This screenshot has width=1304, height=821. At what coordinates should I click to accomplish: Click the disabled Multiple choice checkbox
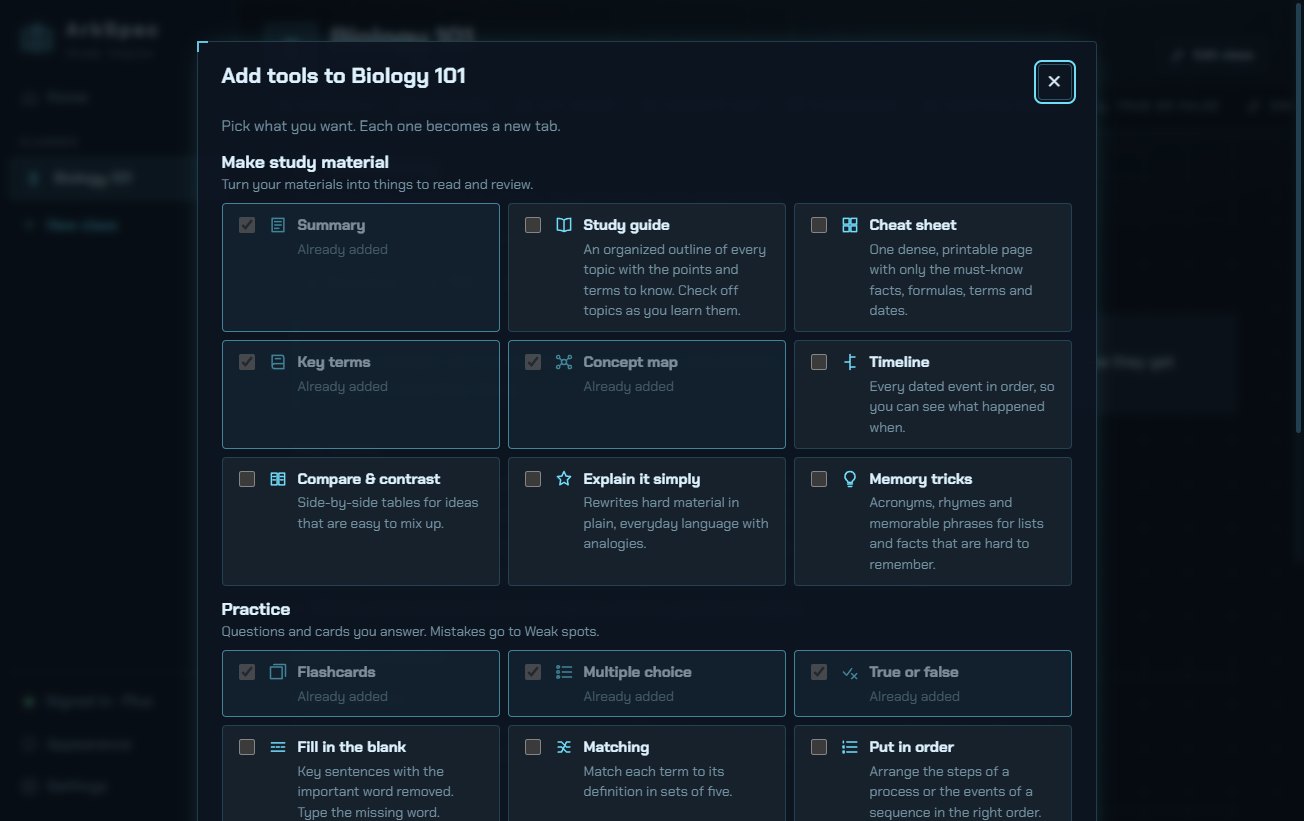[533, 672]
